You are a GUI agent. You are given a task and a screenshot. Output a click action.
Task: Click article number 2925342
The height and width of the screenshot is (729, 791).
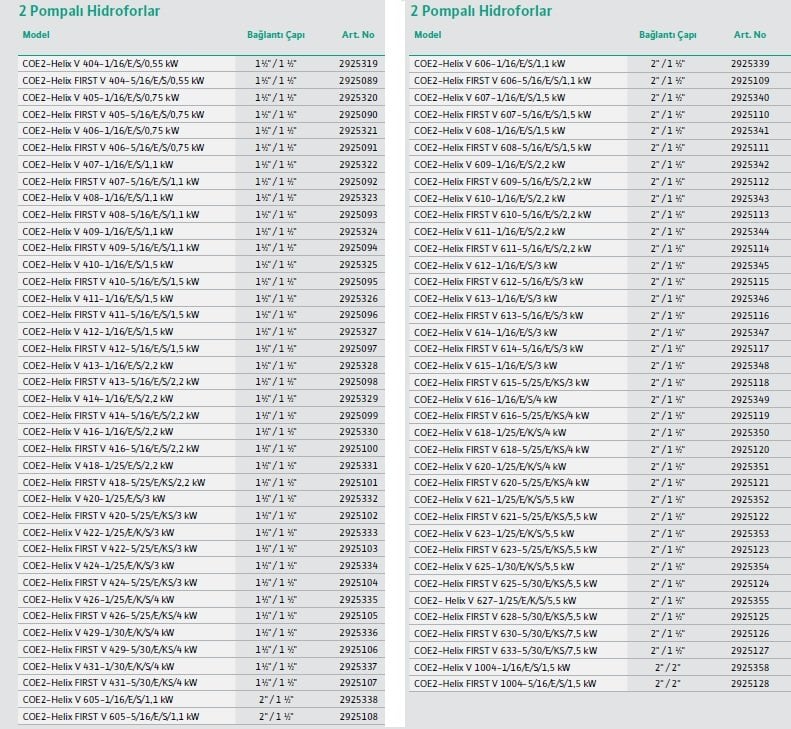750,164
